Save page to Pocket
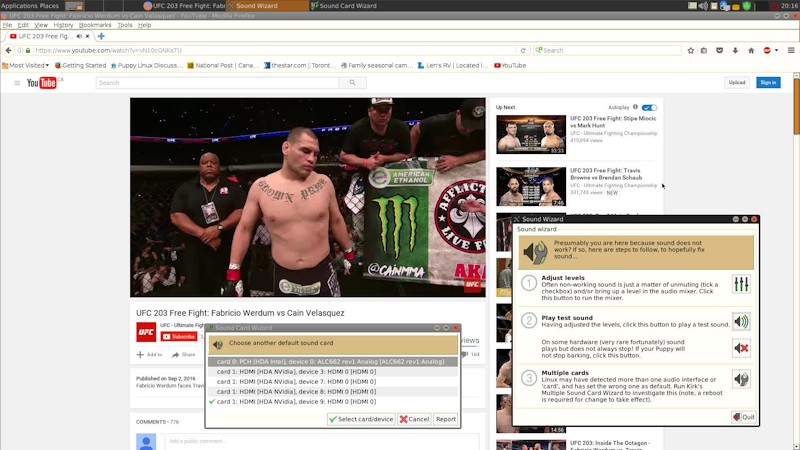The width and height of the screenshot is (800, 450). 719,51
